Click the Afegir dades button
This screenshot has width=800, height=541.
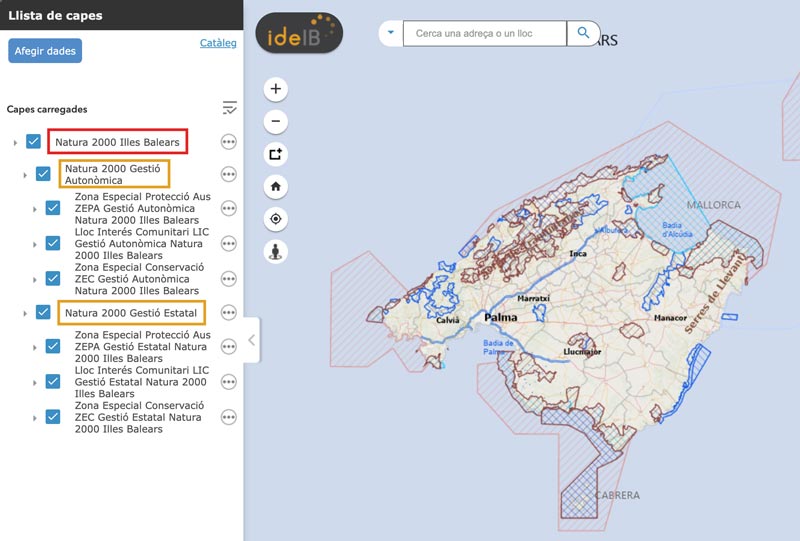point(45,51)
